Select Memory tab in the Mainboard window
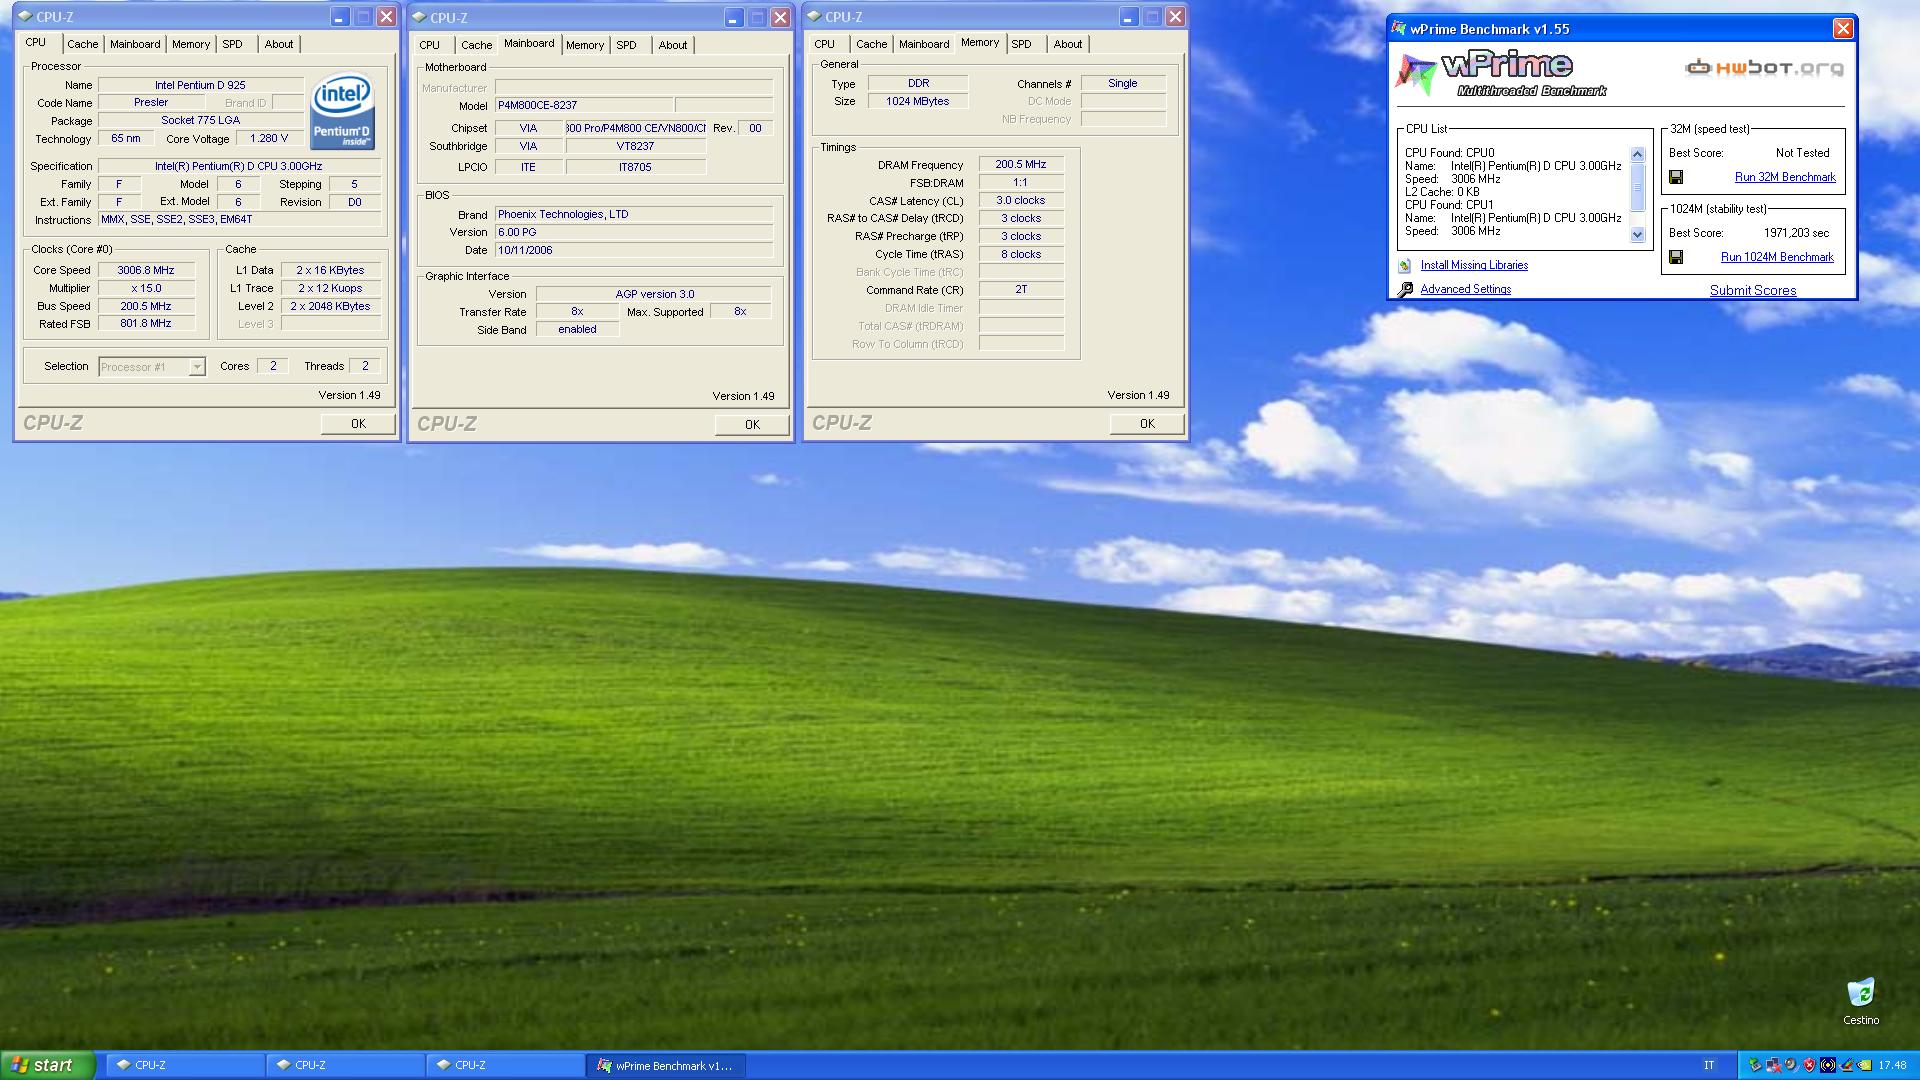Image resolution: width=1920 pixels, height=1080 pixels. tap(585, 45)
